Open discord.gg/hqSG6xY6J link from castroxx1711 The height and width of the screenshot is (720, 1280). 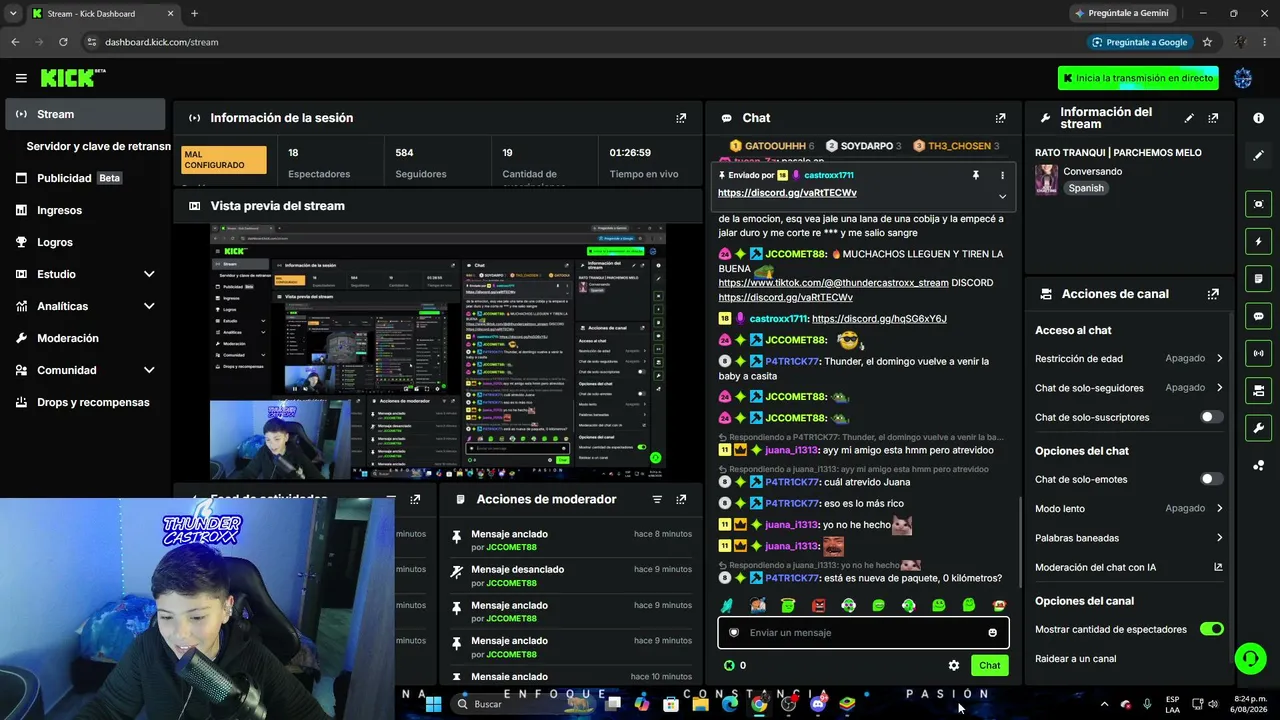click(879, 319)
